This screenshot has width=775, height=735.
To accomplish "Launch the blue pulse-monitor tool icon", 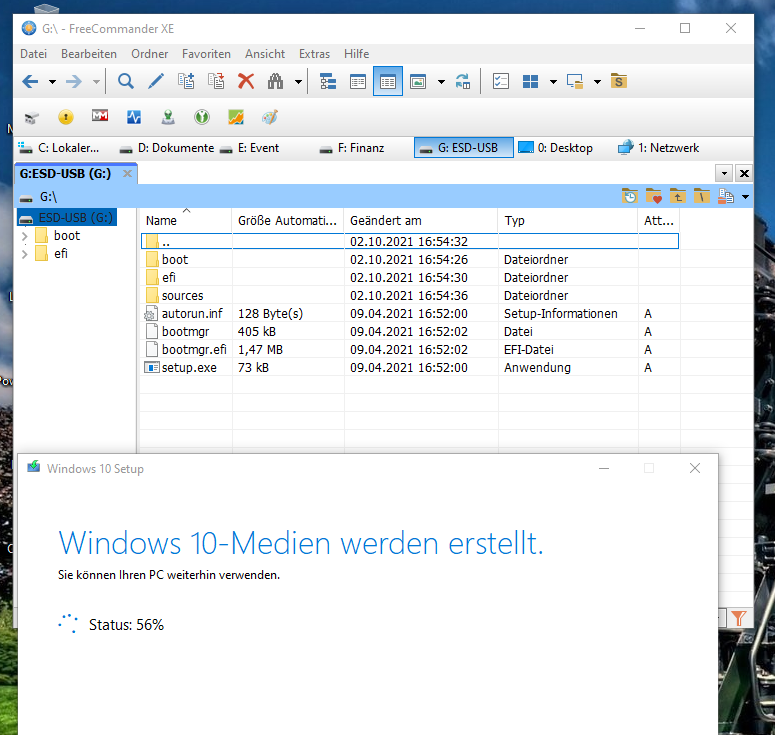I will click(x=134, y=117).
